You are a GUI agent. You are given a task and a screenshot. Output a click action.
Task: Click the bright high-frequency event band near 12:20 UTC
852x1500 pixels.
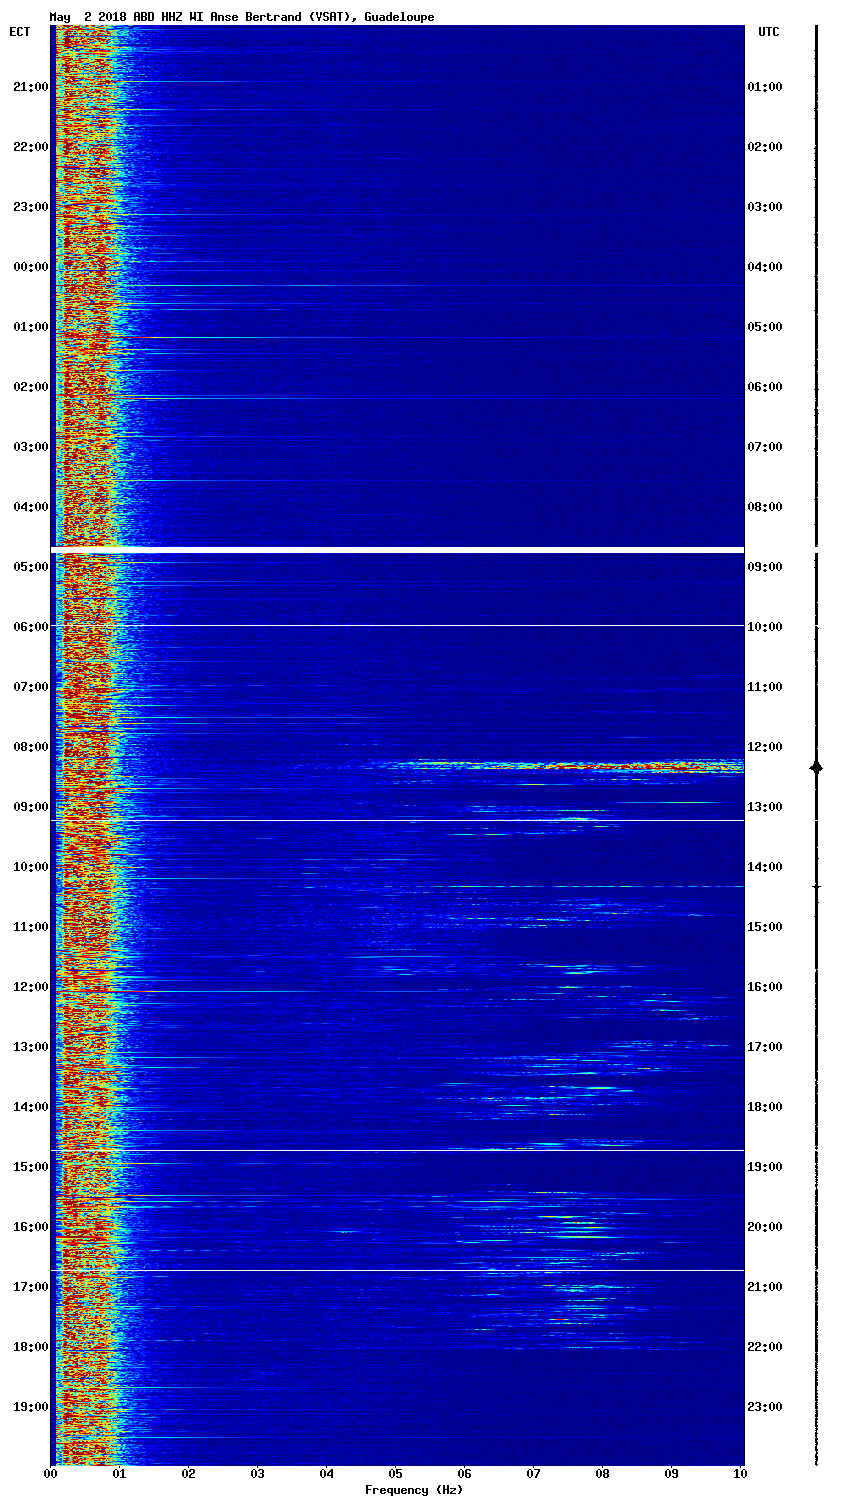point(560,766)
